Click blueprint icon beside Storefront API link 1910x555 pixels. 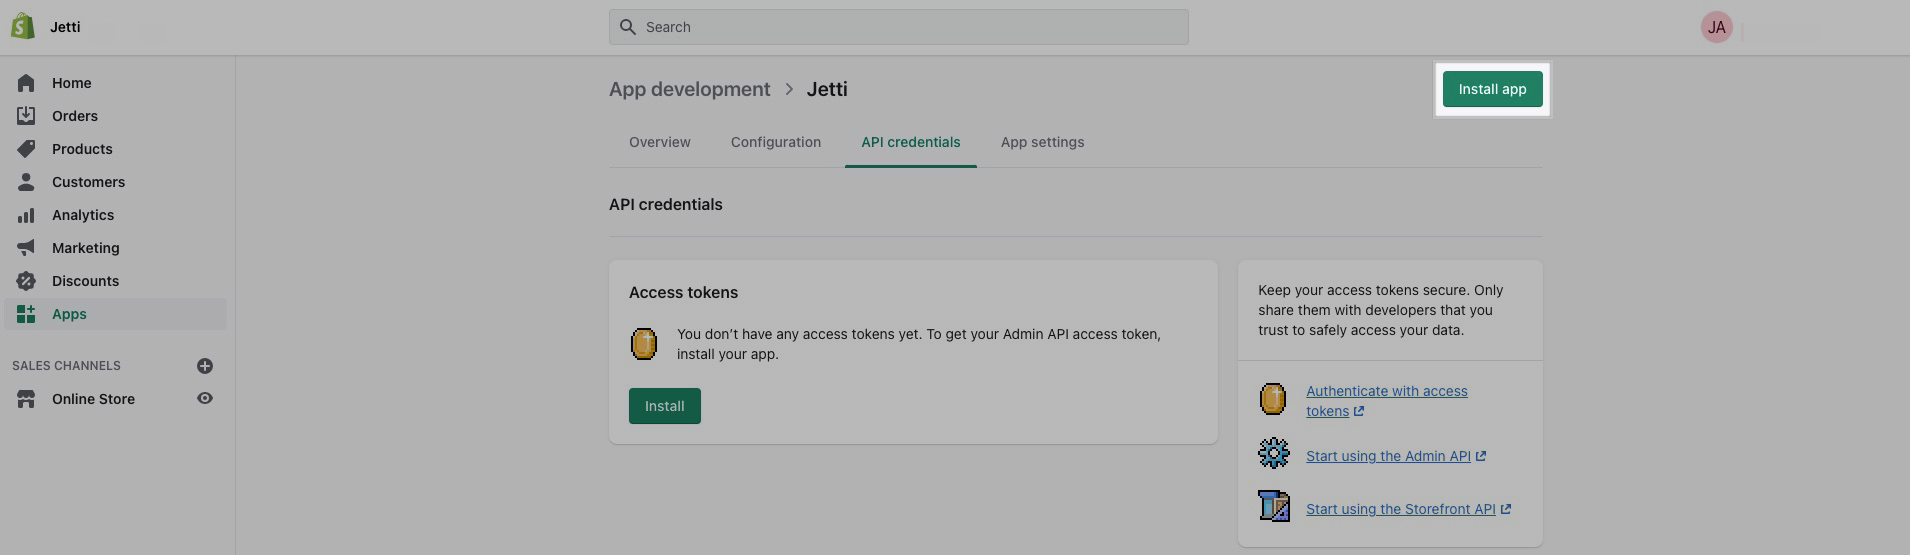(x=1274, y=506)
